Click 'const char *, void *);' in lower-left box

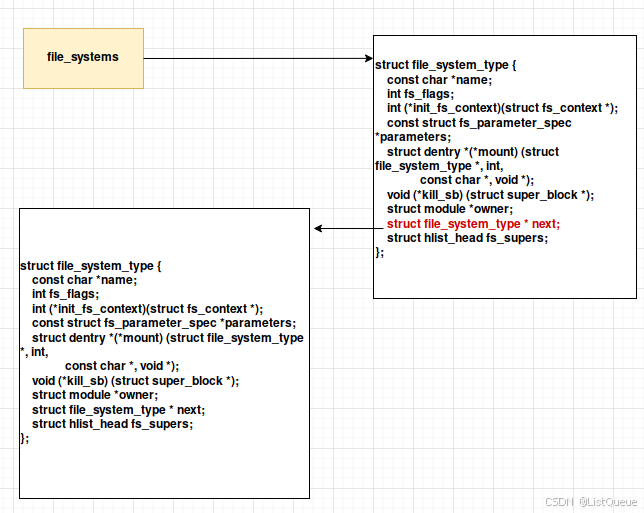click(x=122, y=366)
